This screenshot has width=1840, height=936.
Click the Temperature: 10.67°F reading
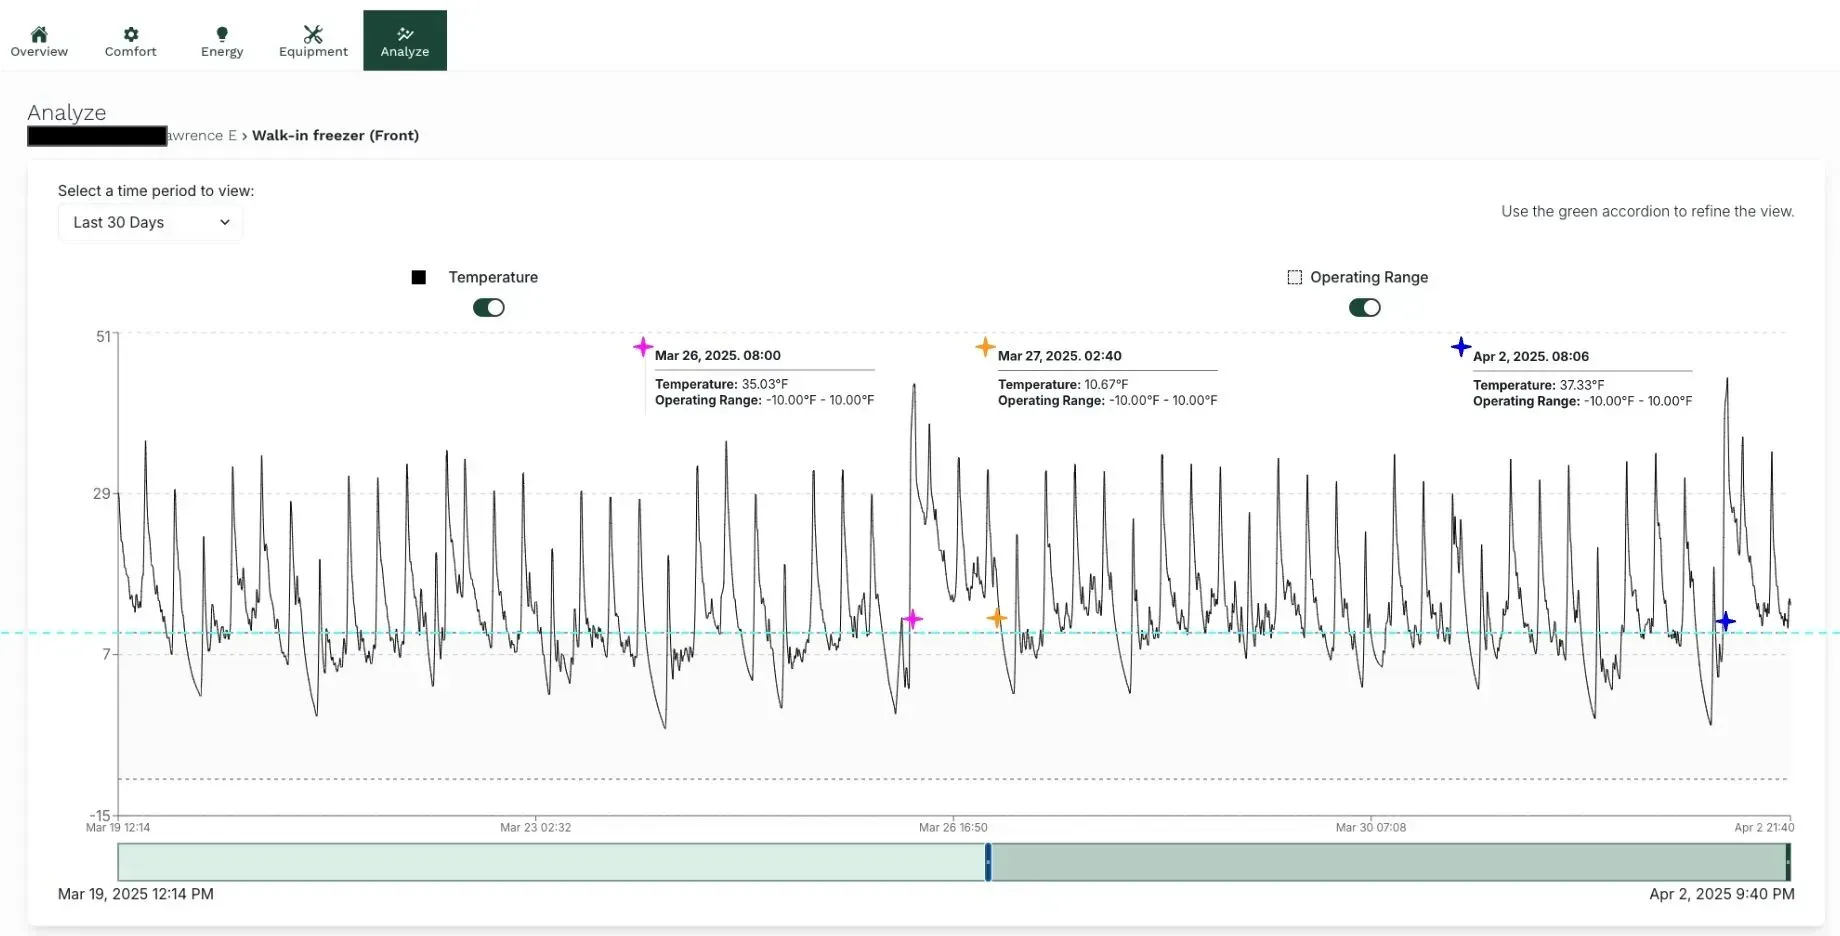[x=1063, y=384]
